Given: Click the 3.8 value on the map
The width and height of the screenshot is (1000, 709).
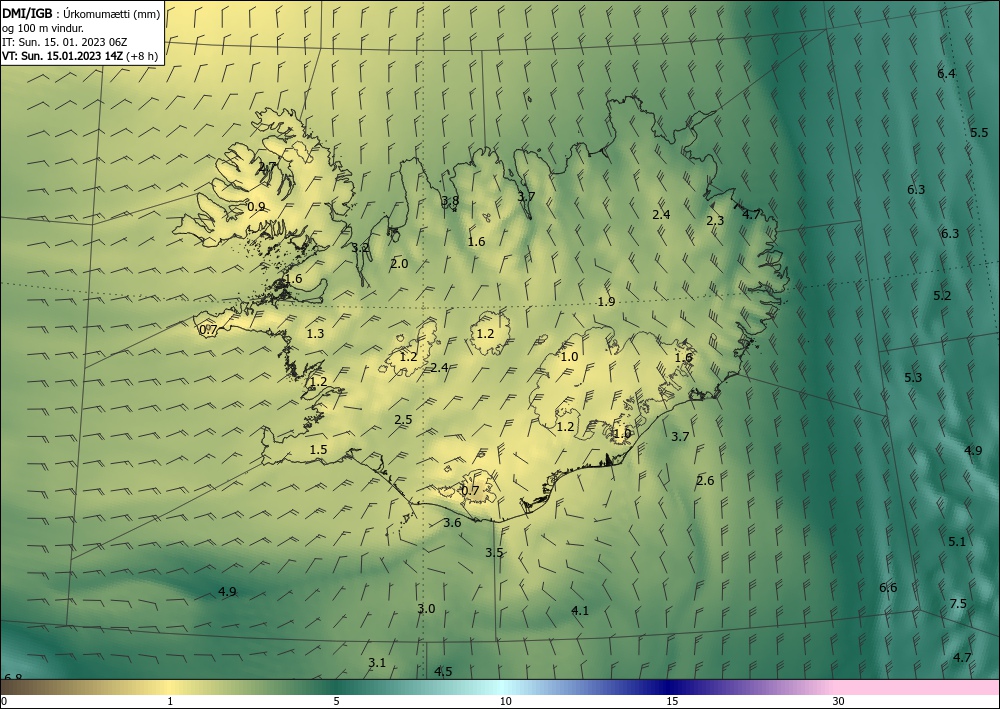Looking at the screenshot, I should pos(450,201).
